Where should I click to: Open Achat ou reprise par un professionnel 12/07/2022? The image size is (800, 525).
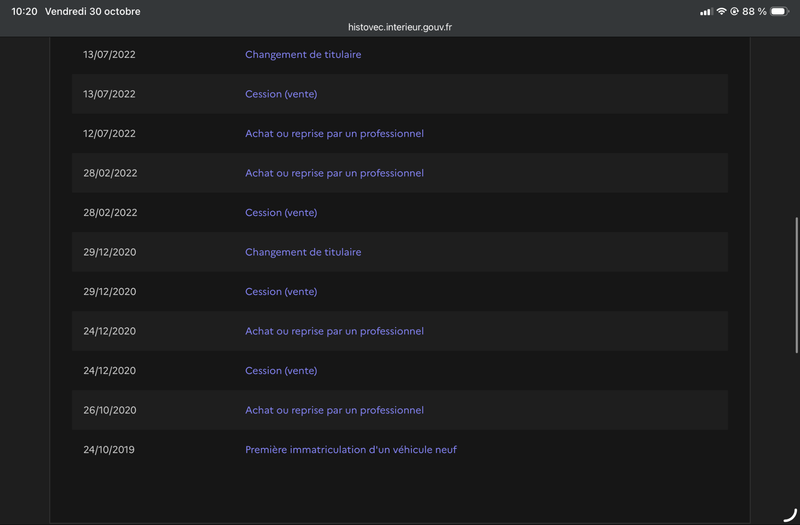[334, 134]
